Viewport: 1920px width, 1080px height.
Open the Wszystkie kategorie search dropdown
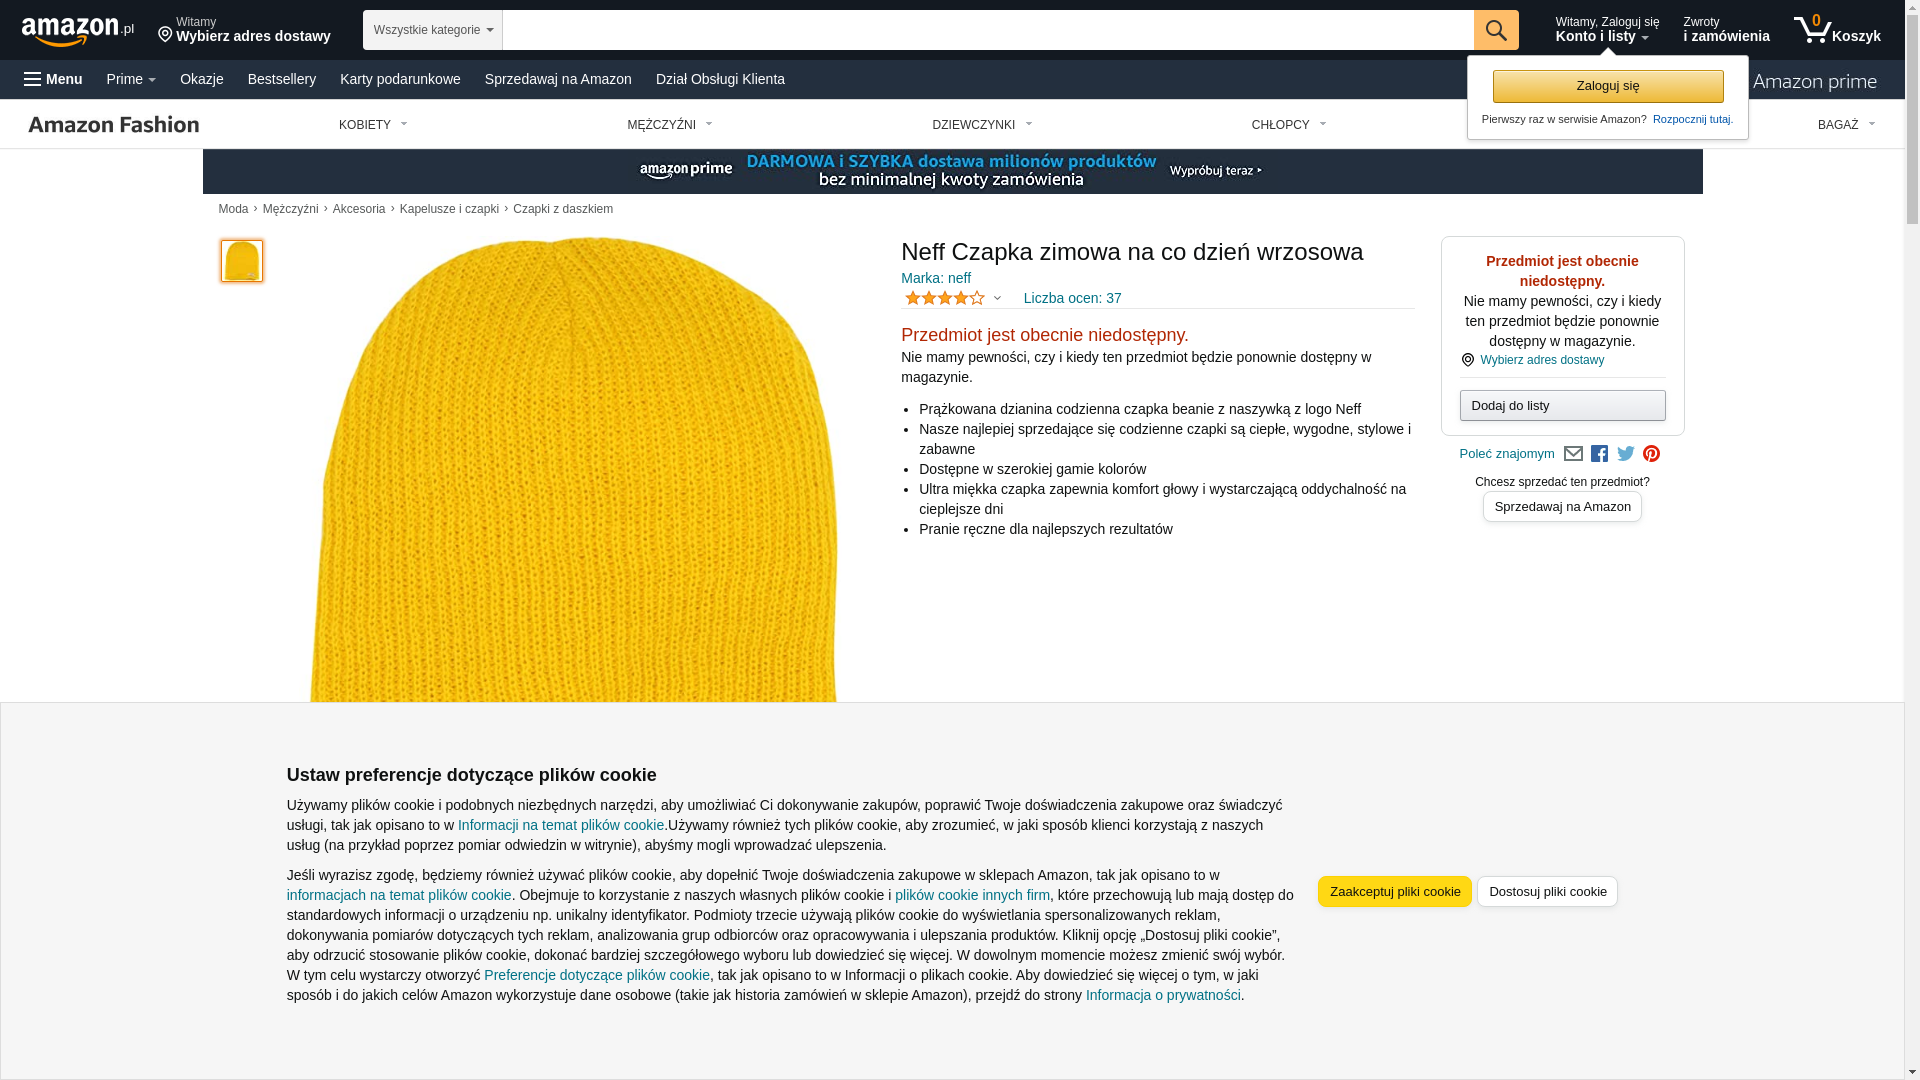pyautogui.click(x=432, y=30)
